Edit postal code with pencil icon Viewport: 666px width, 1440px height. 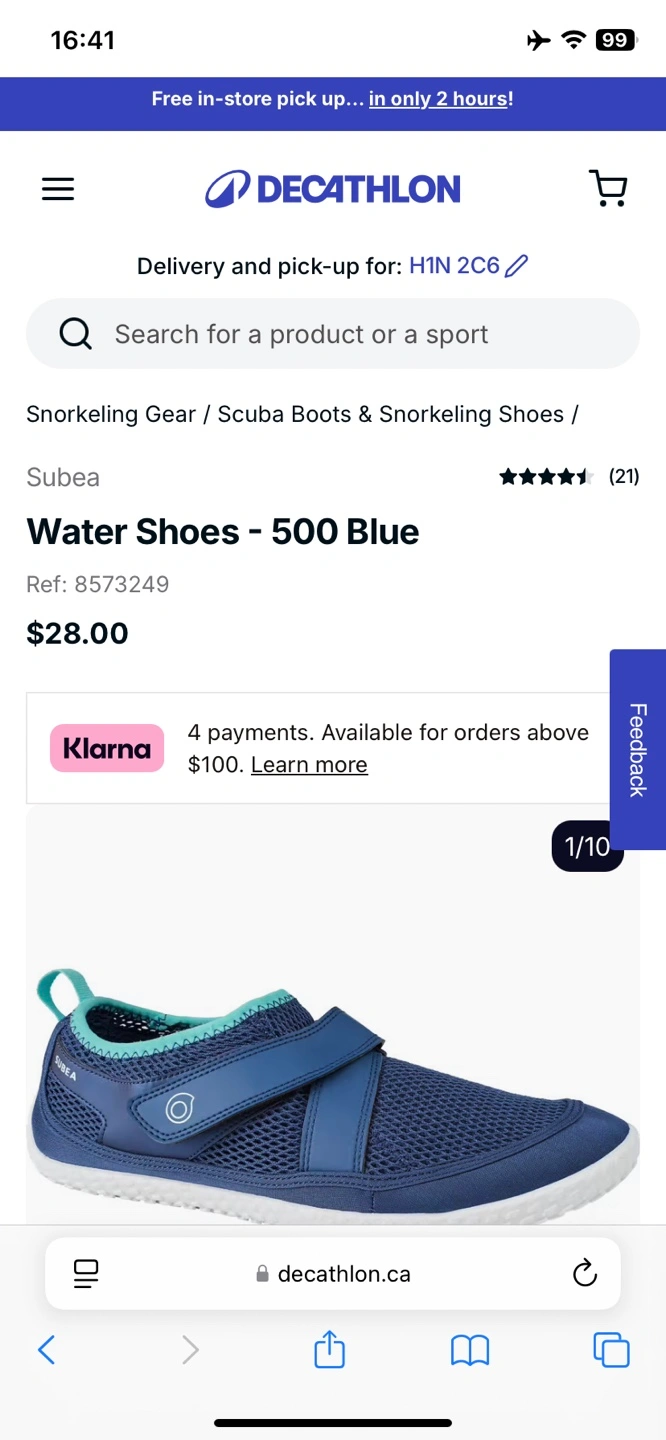click(516, 266)
